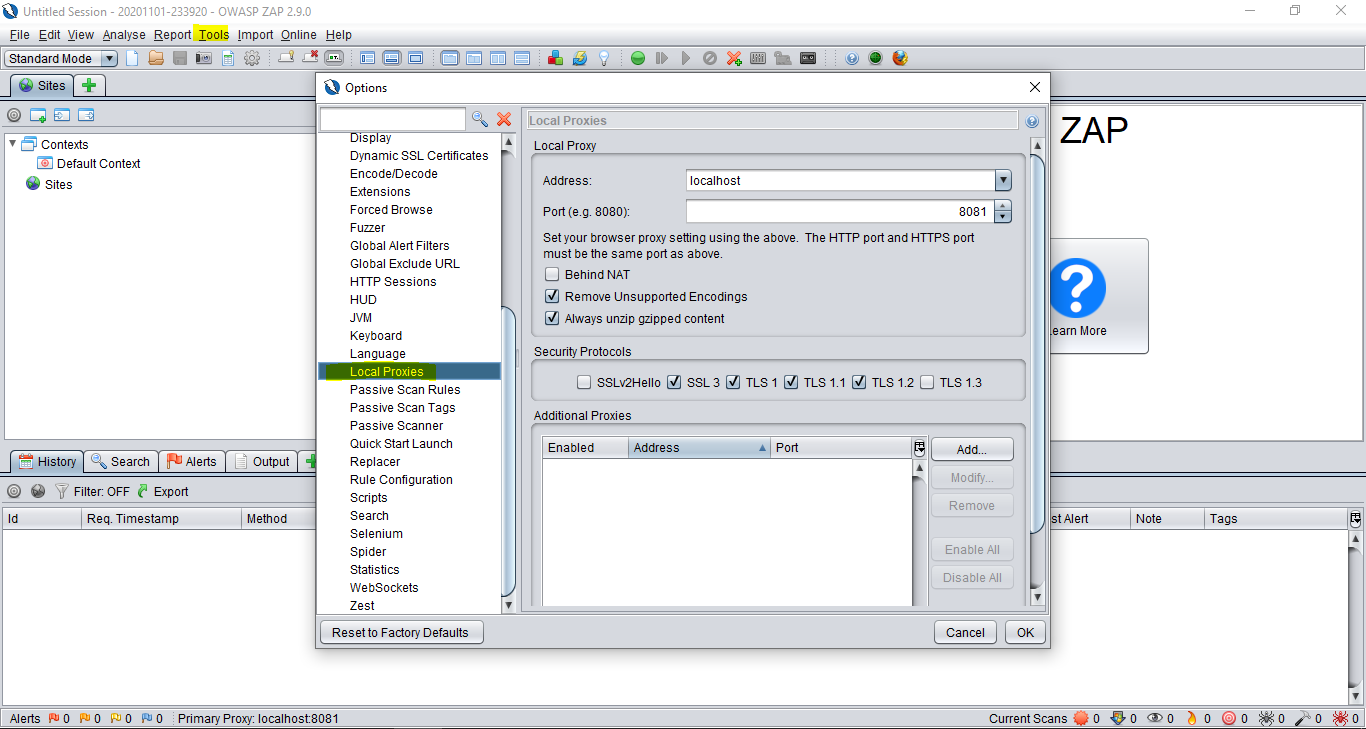Enable the Behind NAT checkbox
This screenshot has width=1366, height=729.
(552, 274)
